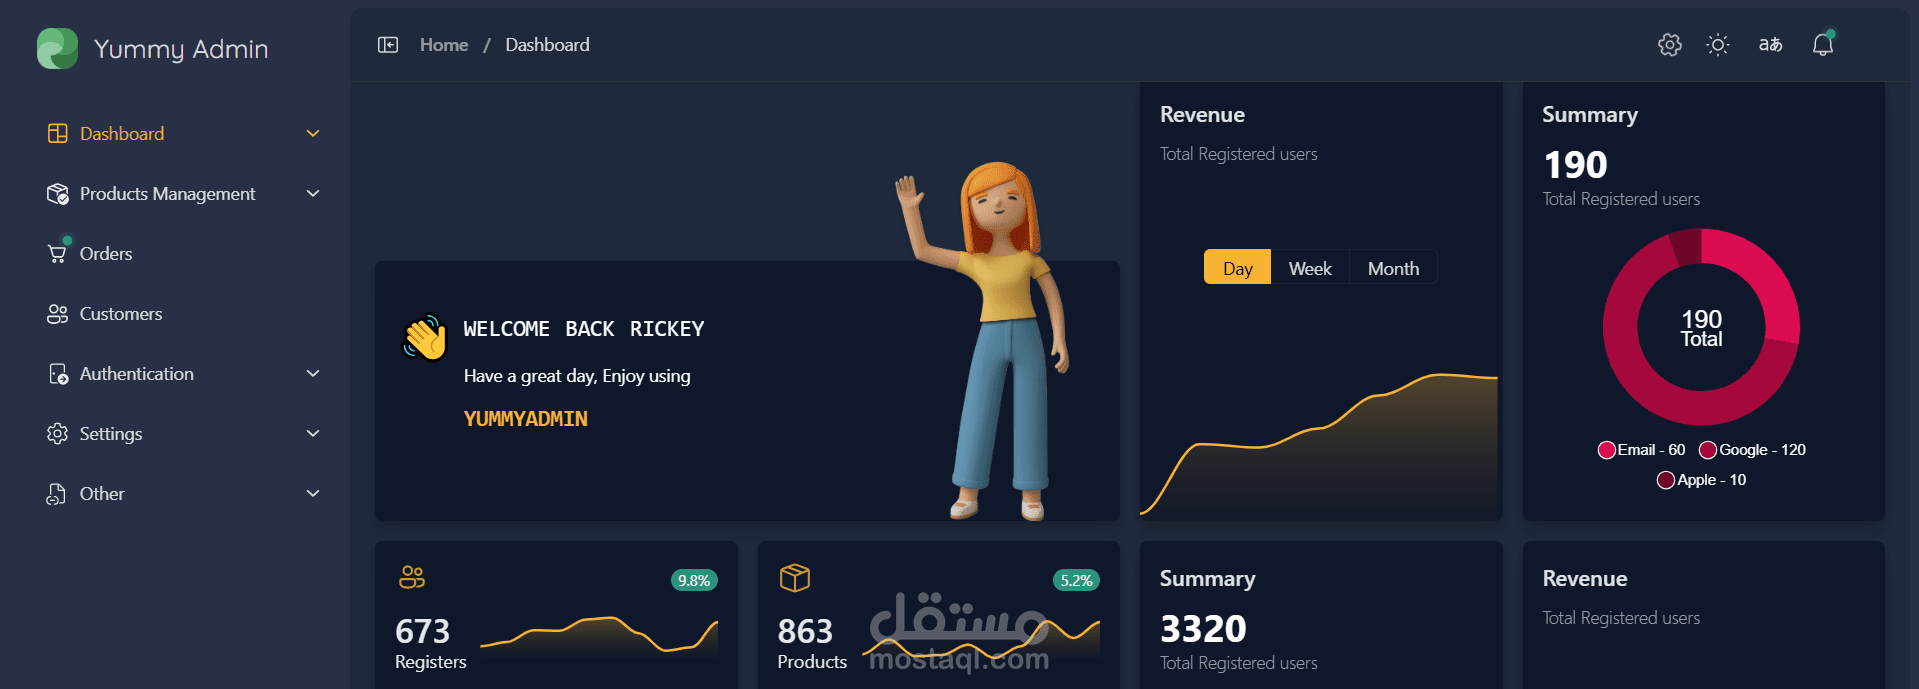Click the Authentication lock-file icon
This screenshot has height=689, width=1919.
click(57, 373)
